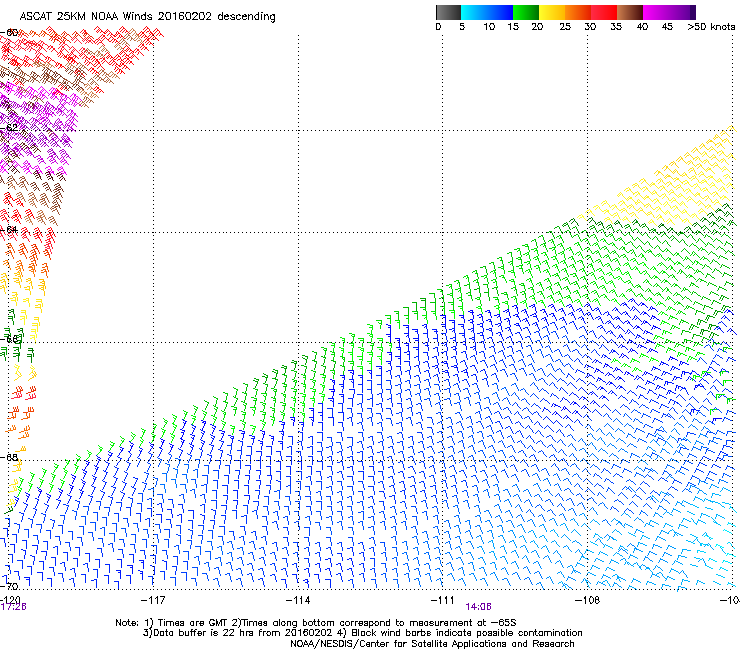Click the '-70' latitude axis label
Screen dimensions: 740x650
click(9, 586)
